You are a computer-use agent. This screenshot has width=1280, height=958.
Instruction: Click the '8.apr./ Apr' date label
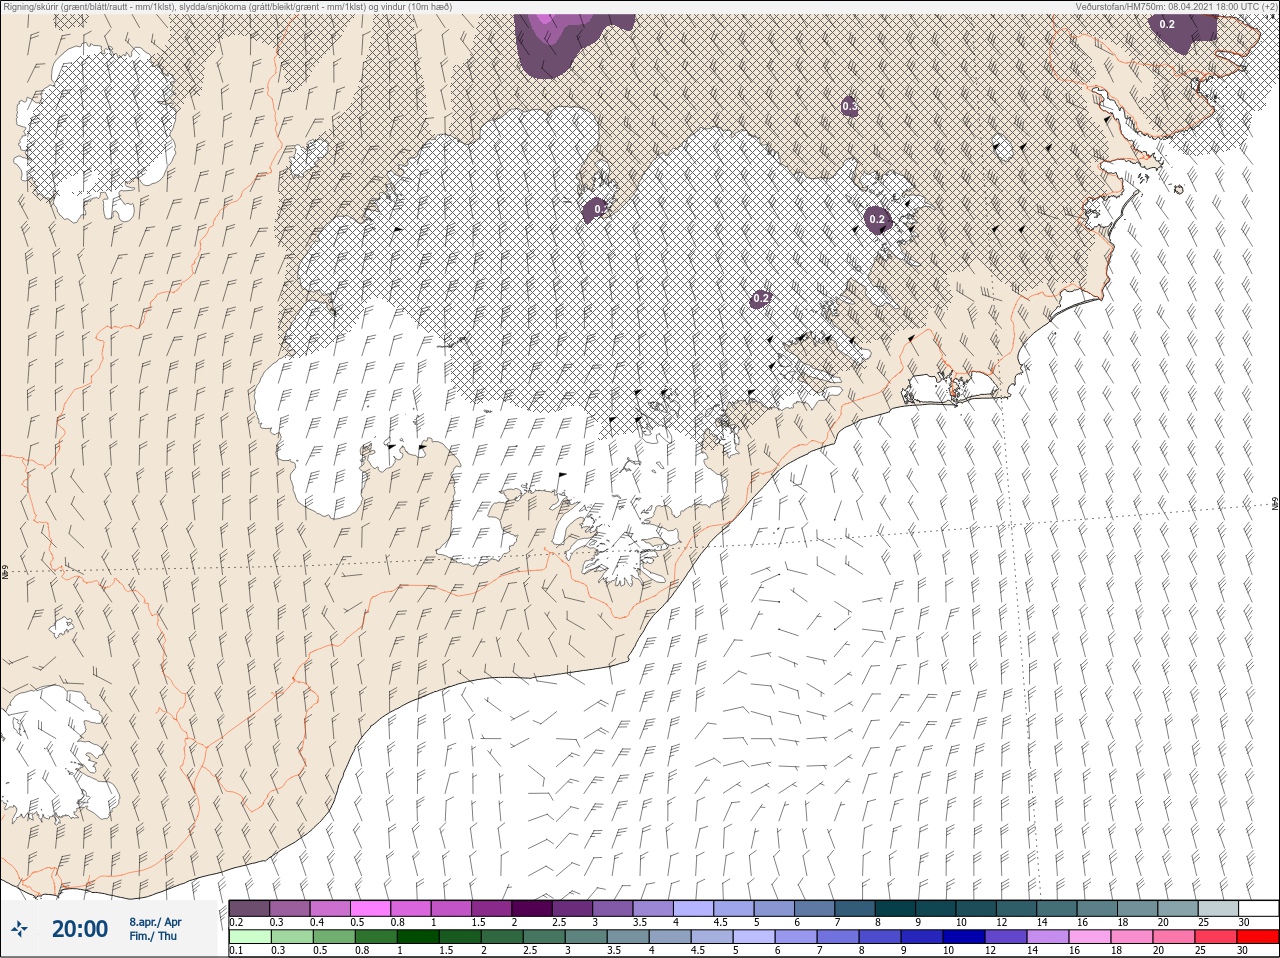pyautogui.click(x=155, y=922)
